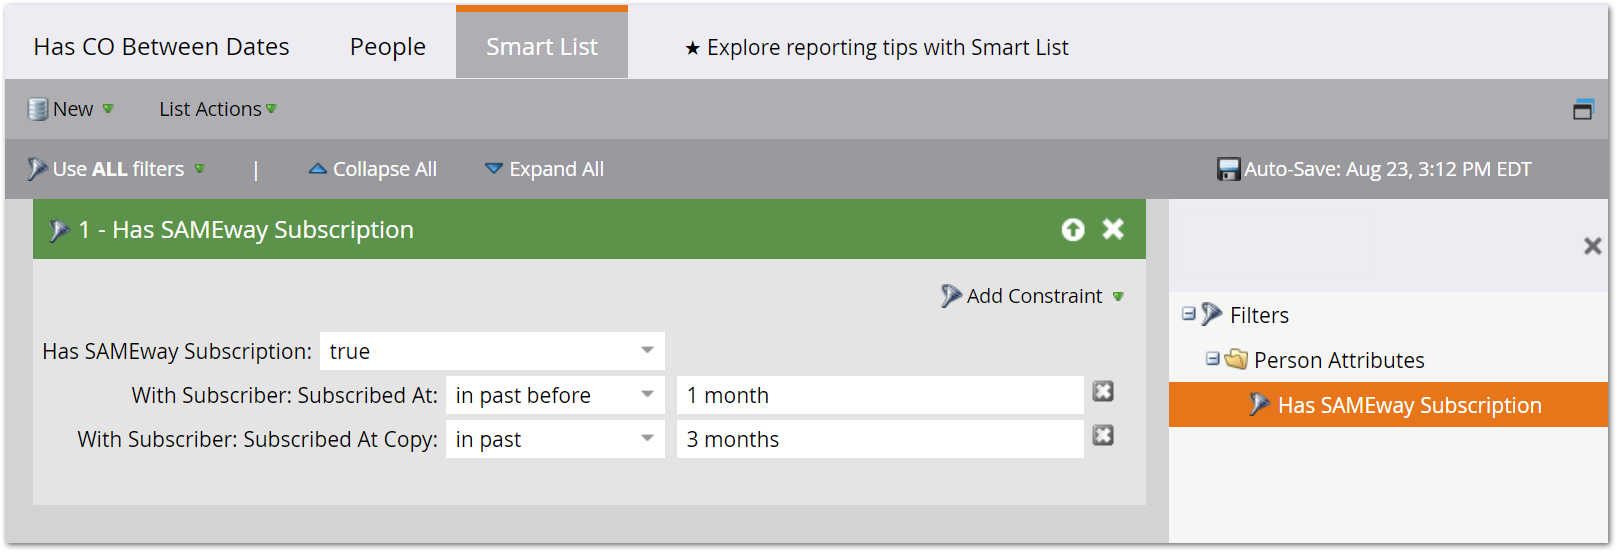Click the New database icon
The height and width of the screenshot is (552, 1617).
pos(38,109)
